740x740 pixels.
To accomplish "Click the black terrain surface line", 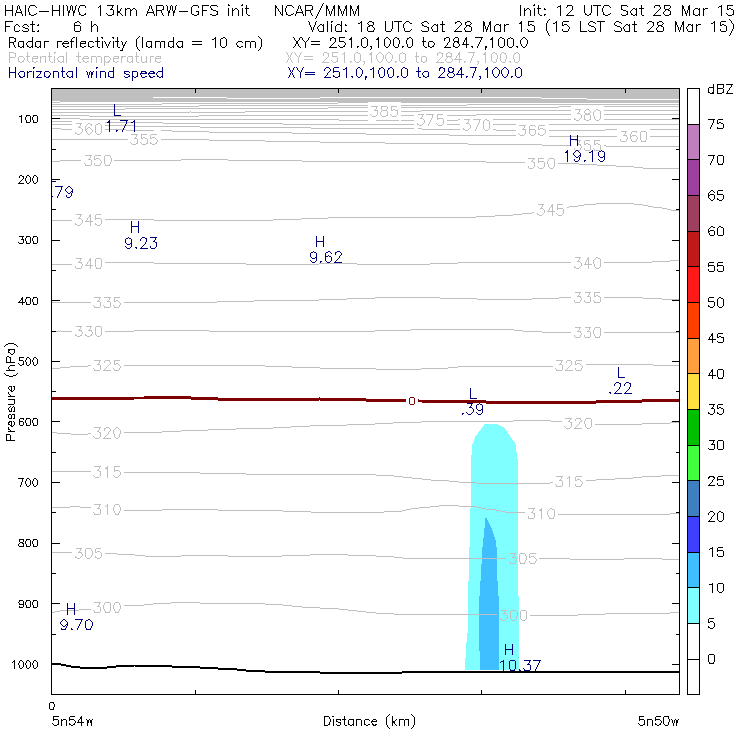I will 365,671.
